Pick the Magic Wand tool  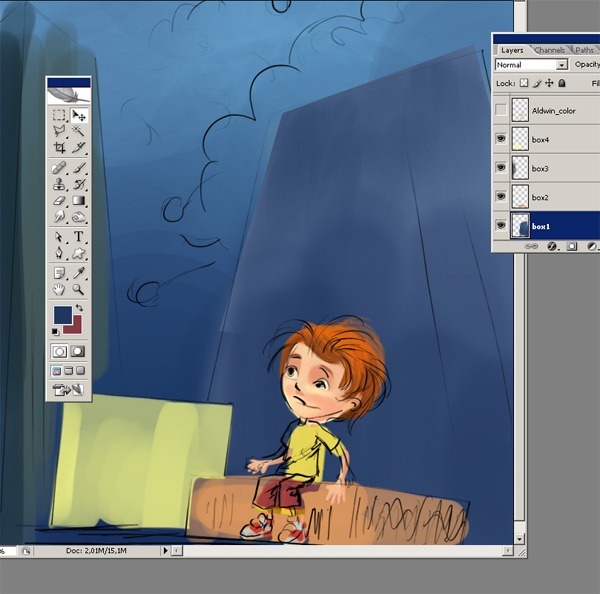(x=78, y=132)
